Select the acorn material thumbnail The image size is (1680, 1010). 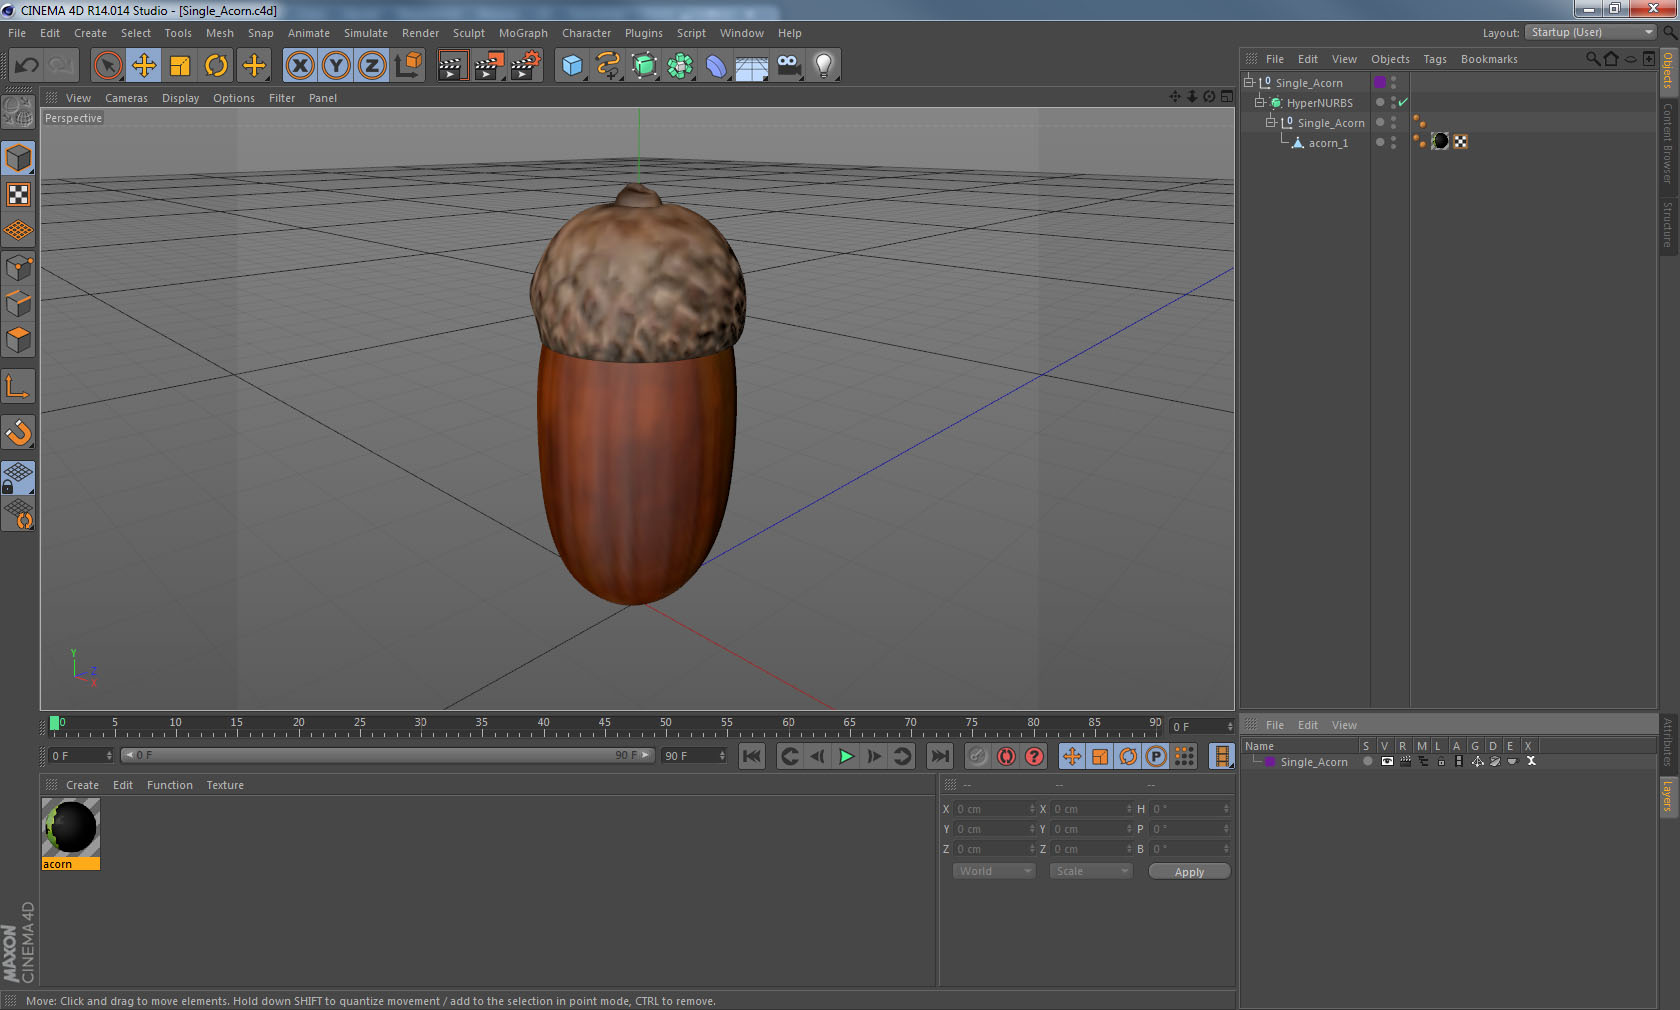[x=70, y=828]
